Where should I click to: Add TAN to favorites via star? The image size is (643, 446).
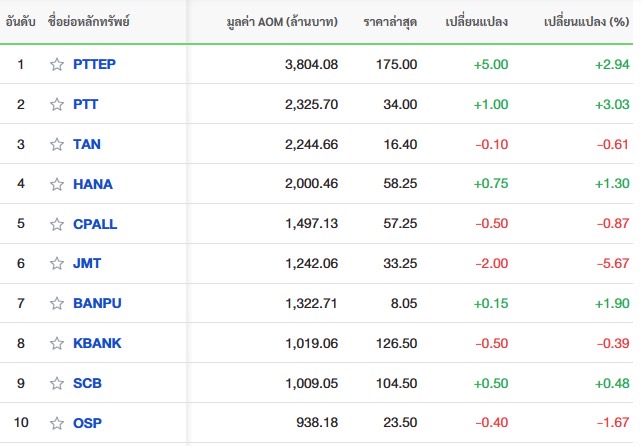pos(57,144)
